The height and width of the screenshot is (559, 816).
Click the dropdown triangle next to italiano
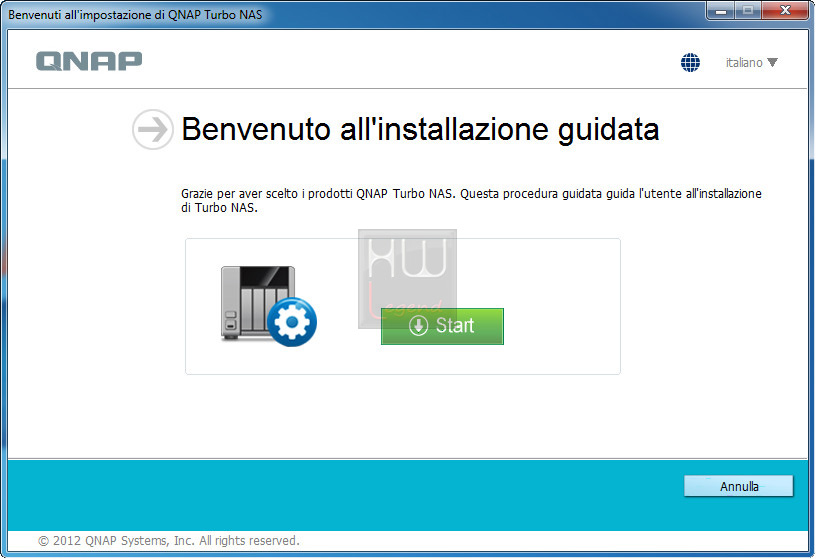[772, 62]
